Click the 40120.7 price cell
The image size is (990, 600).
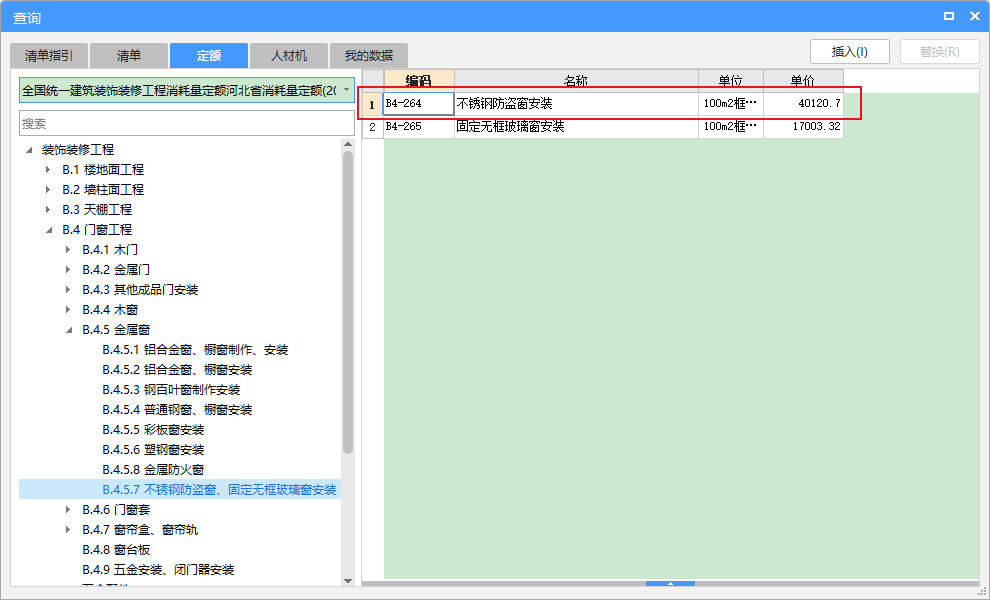click(803, 104)
